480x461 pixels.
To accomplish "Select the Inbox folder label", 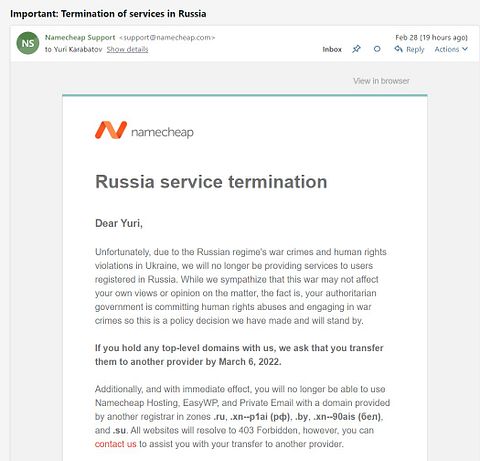I will [x=332, y=49].
